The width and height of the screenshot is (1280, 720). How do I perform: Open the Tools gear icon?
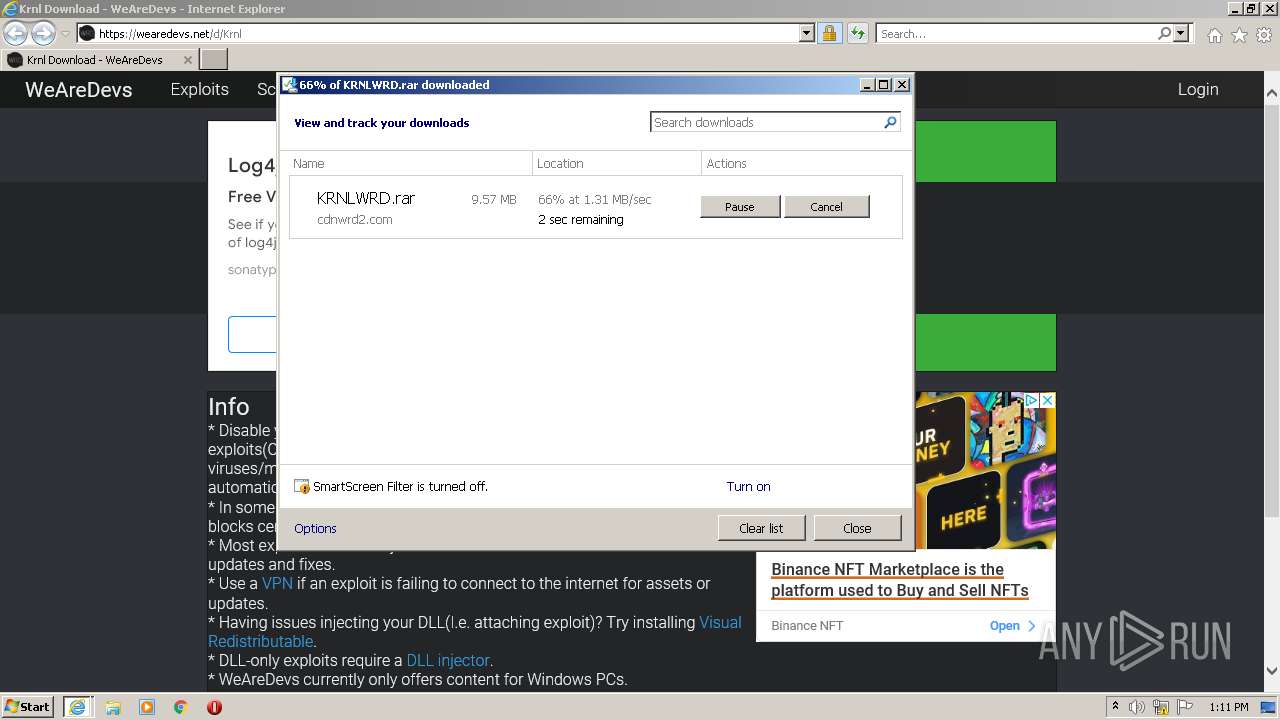1264,35
